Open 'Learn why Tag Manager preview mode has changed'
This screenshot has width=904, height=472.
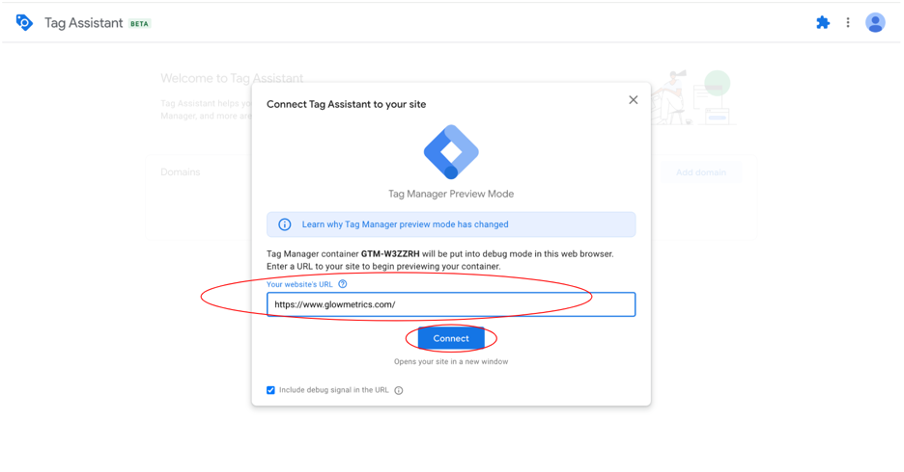tap(405, 225)
